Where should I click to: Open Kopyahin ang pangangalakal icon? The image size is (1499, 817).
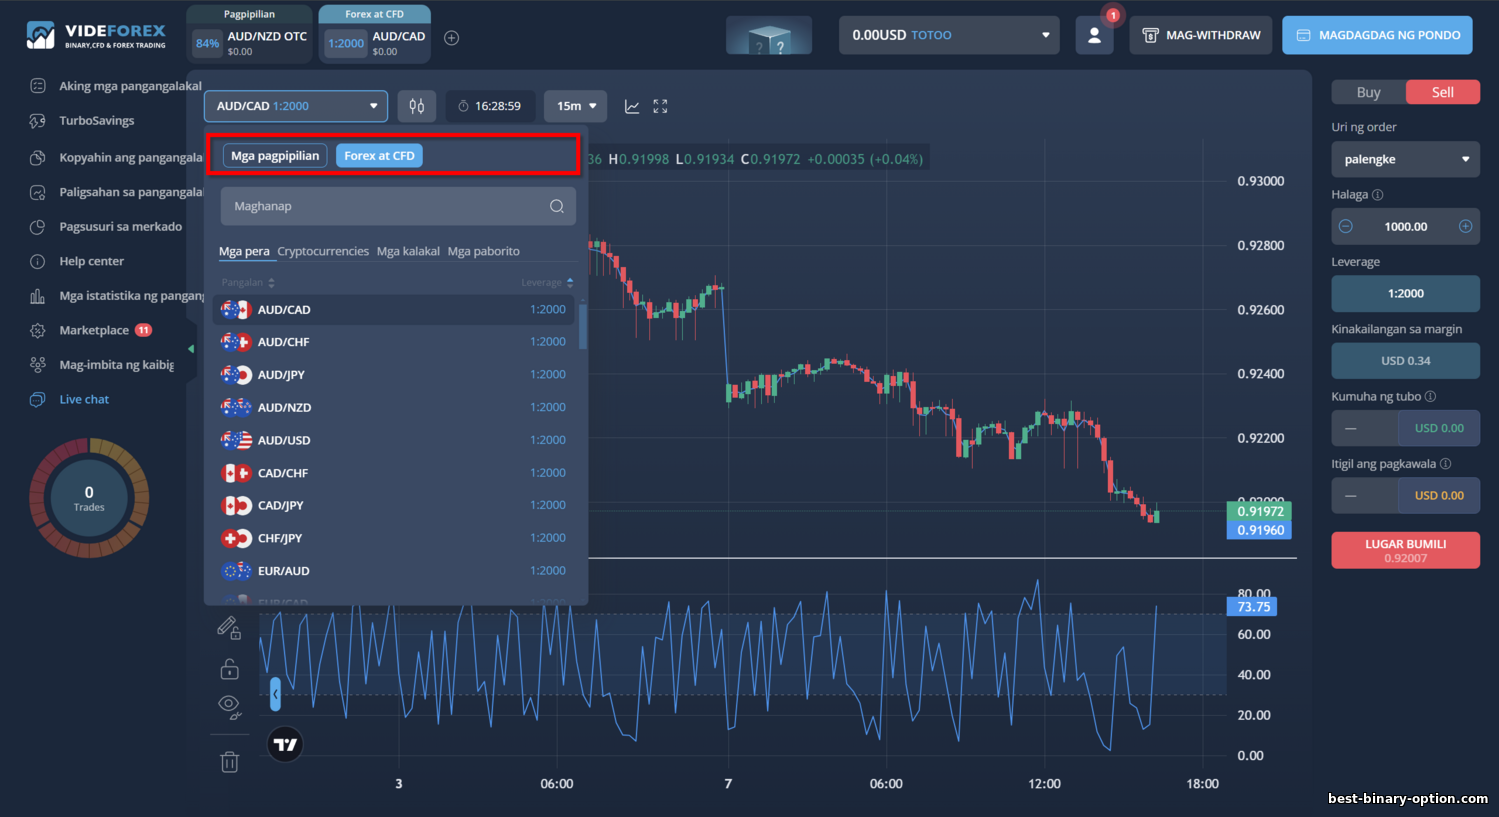click(x=38, y=157)
